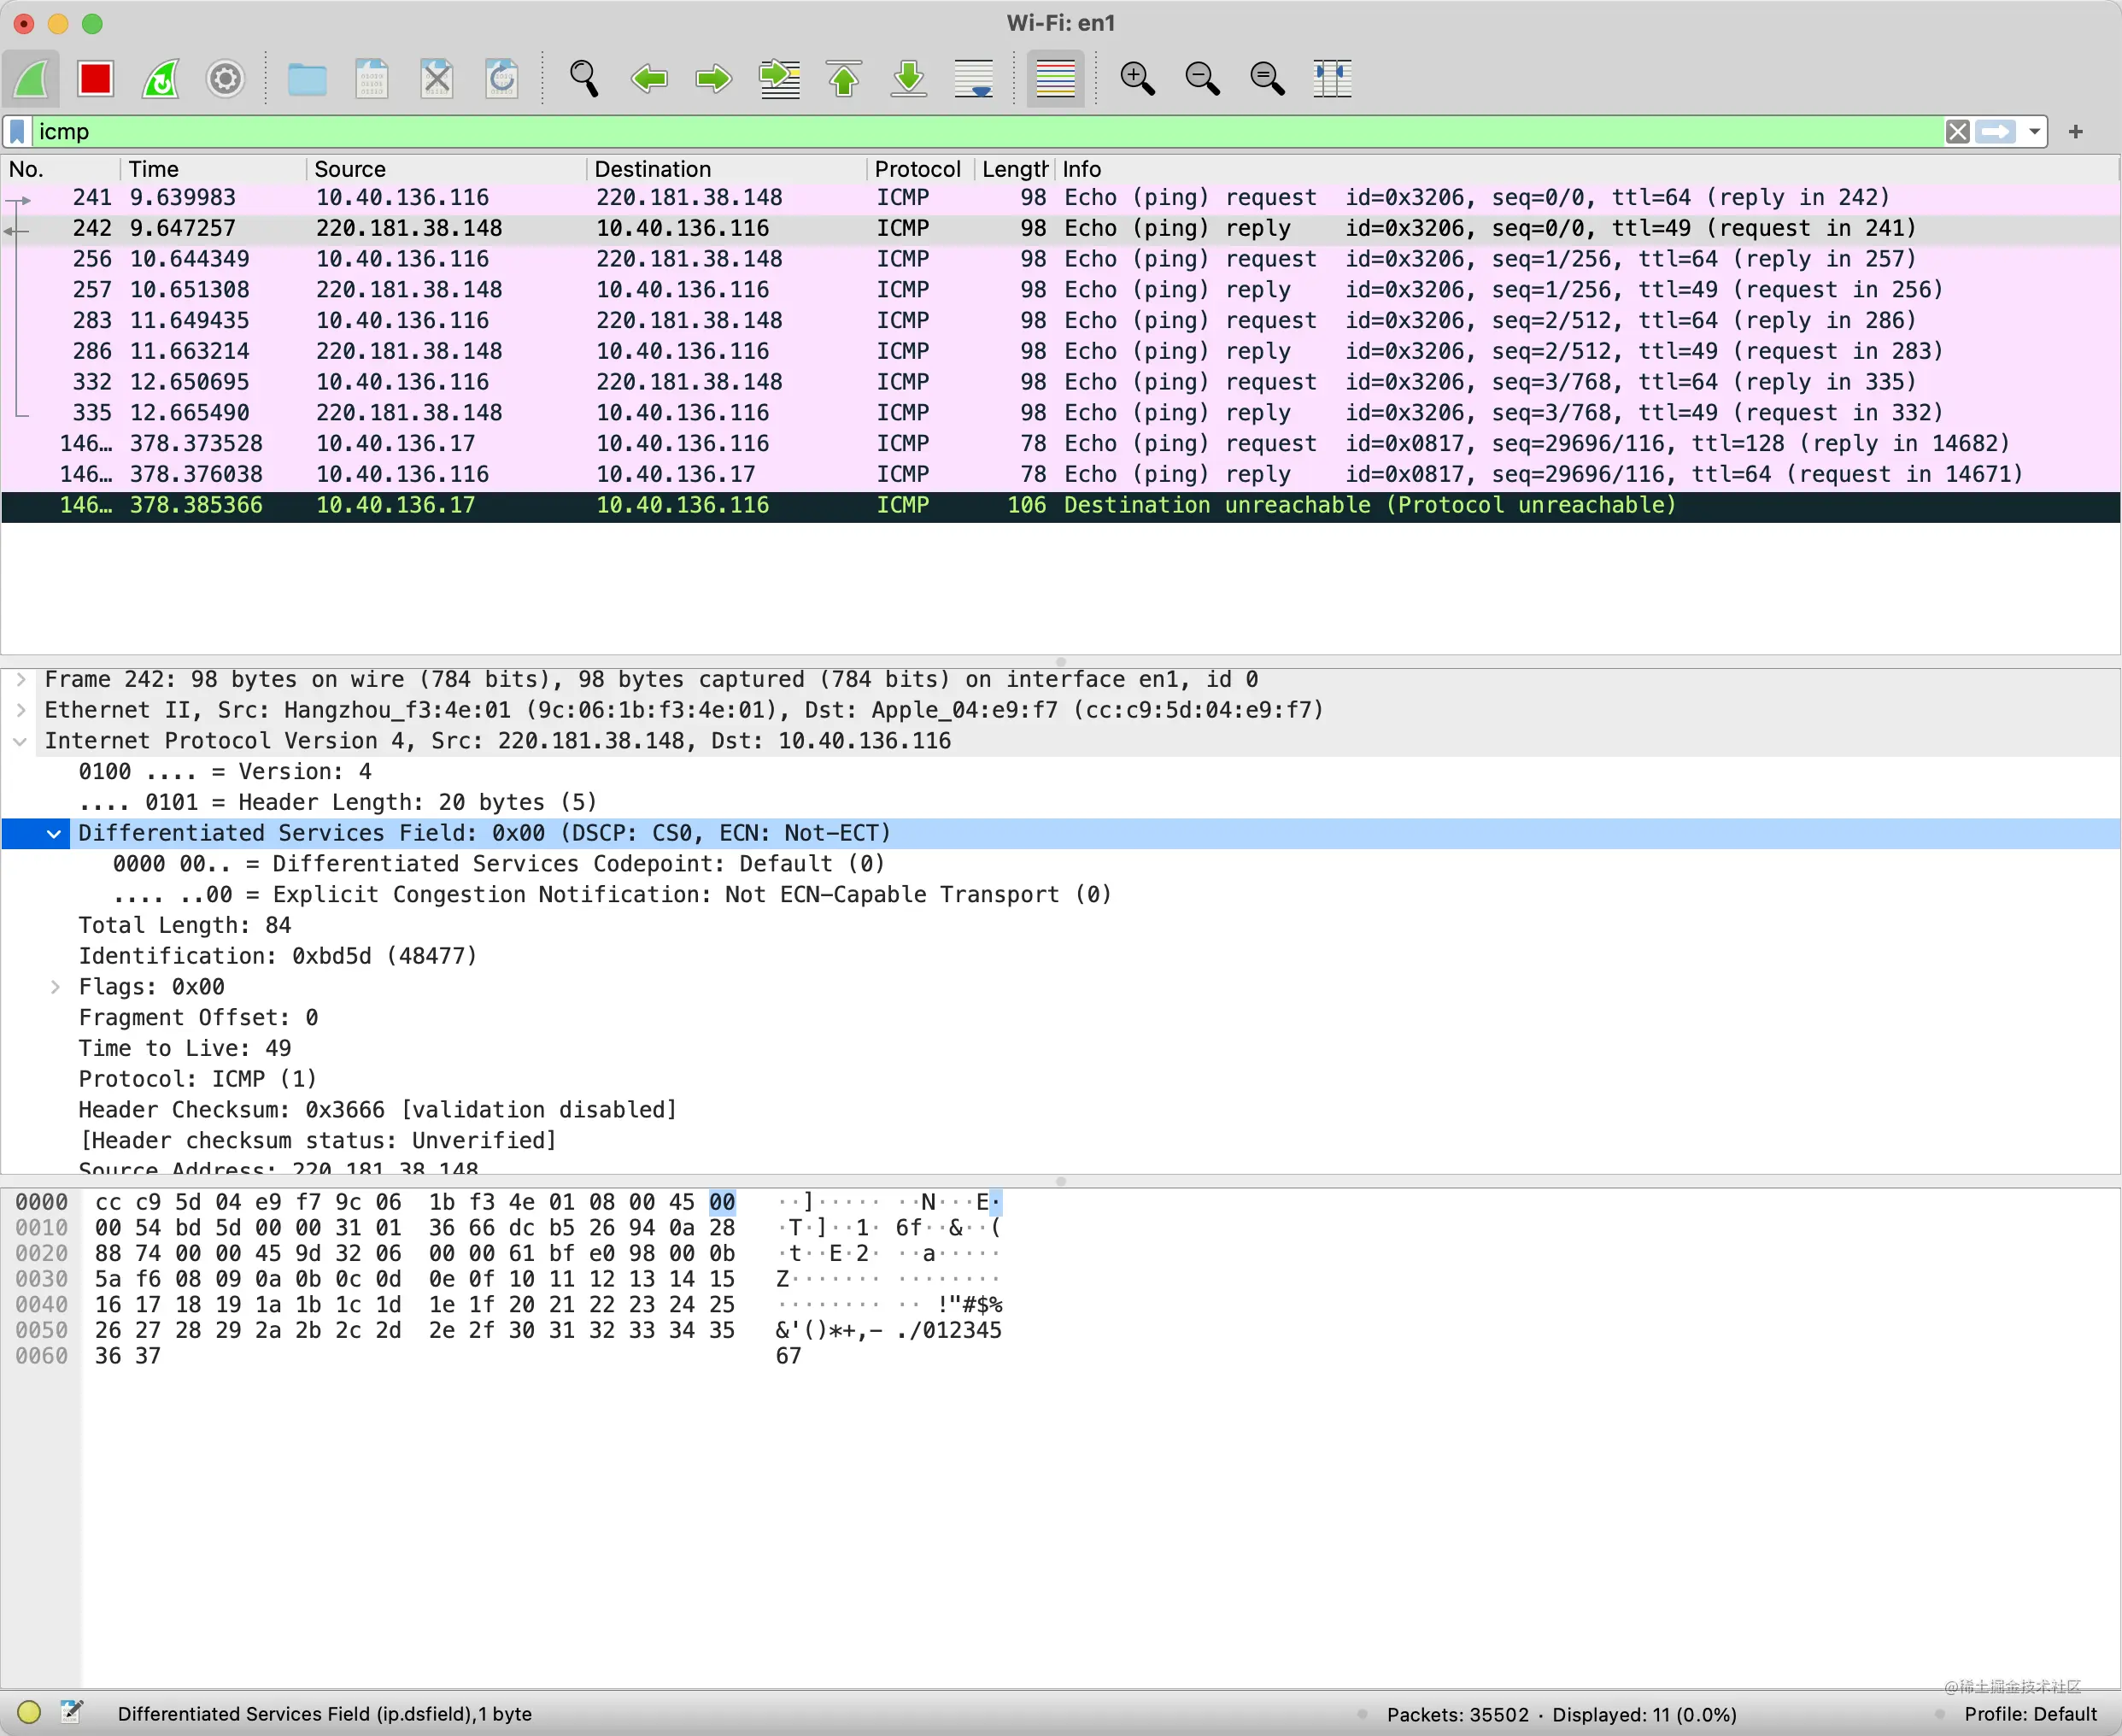Go to specified packet icon
The width and height of the screenshot is (2122, 1736).
coord(779,78)
